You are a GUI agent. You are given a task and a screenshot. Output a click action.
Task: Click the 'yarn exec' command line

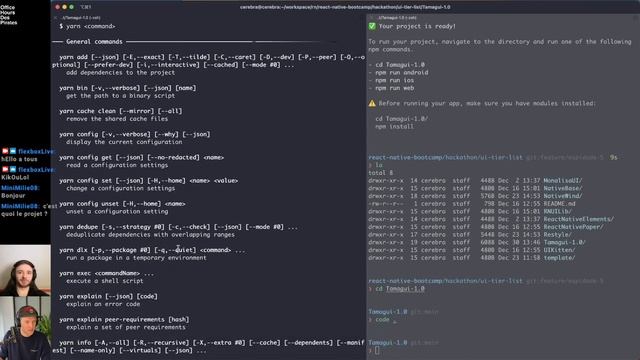click(106, 273)
